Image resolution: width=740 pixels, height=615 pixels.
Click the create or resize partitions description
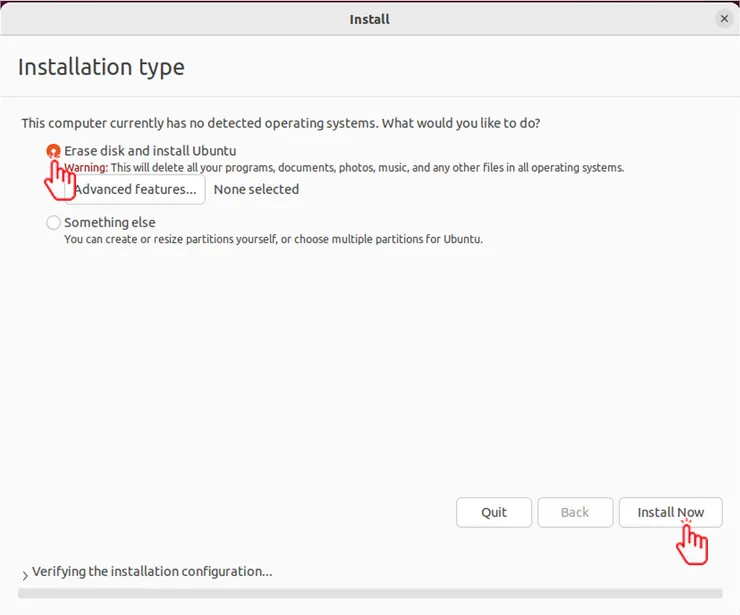click(273, 240)
